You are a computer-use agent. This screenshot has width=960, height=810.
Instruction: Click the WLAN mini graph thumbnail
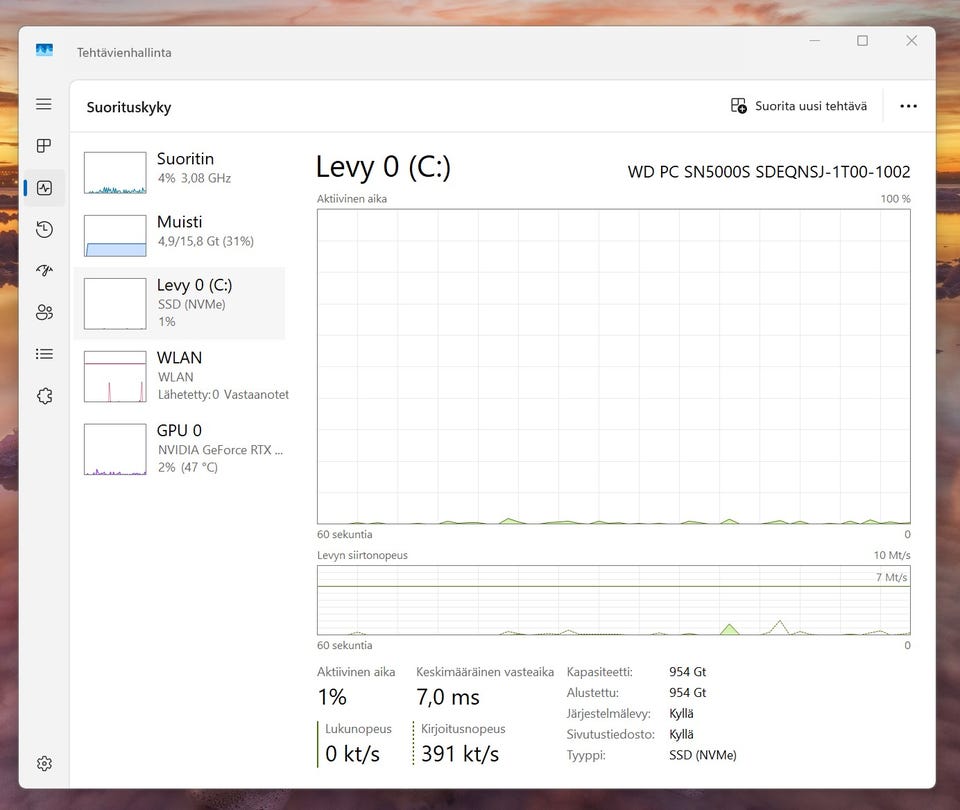pyautogui.click(x=115, y=377)
